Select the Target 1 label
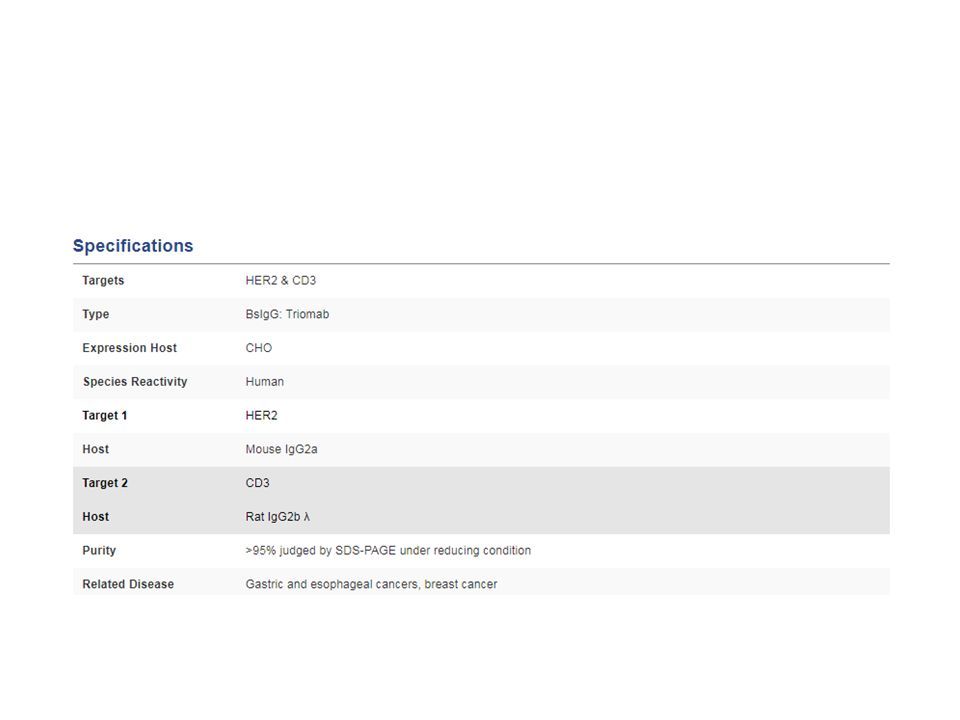 point(105,416)
